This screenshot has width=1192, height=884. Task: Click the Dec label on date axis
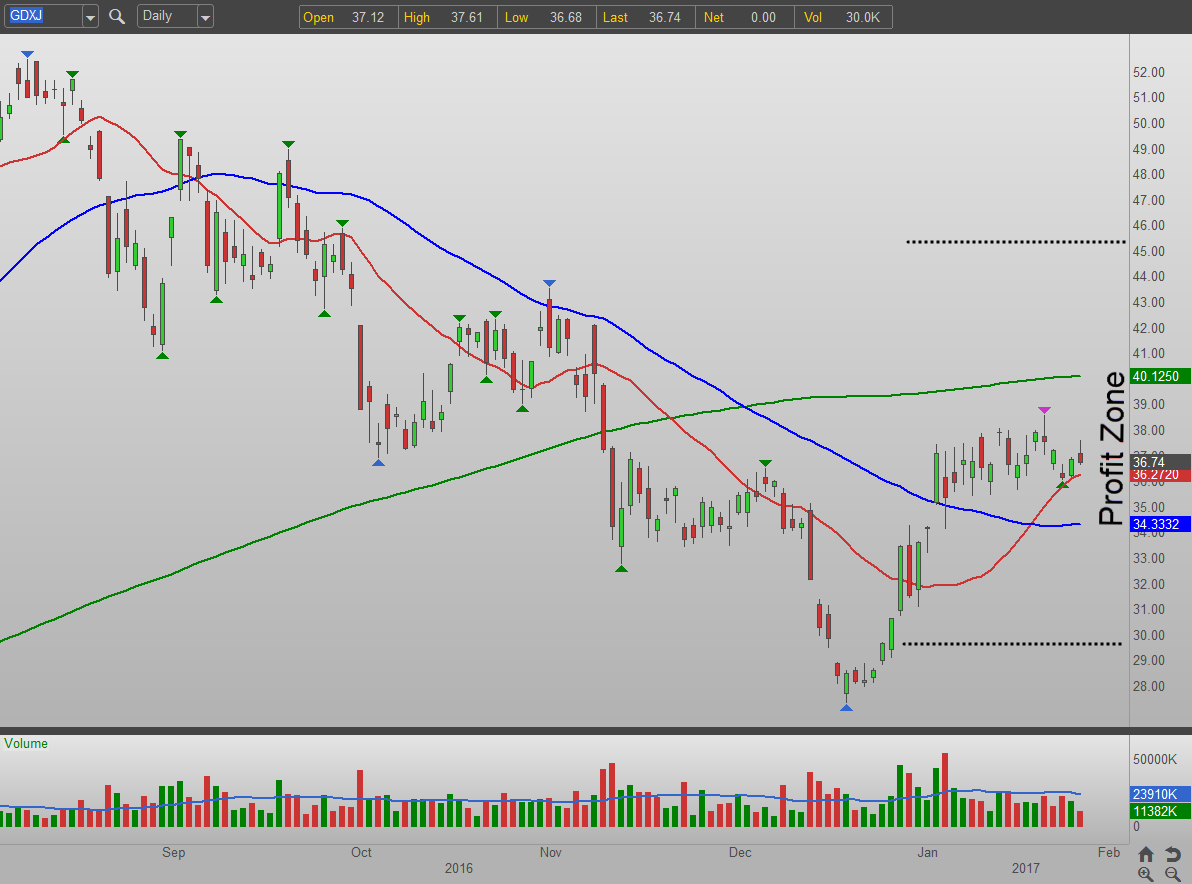coord(740,852)
